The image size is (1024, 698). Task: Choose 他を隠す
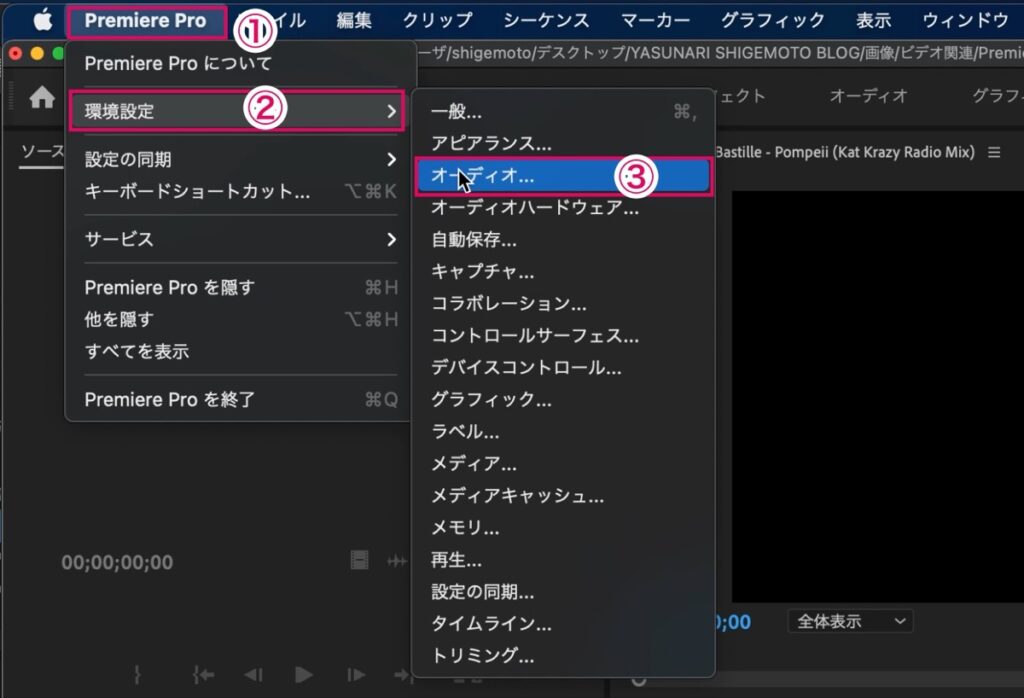coord(240,319)
